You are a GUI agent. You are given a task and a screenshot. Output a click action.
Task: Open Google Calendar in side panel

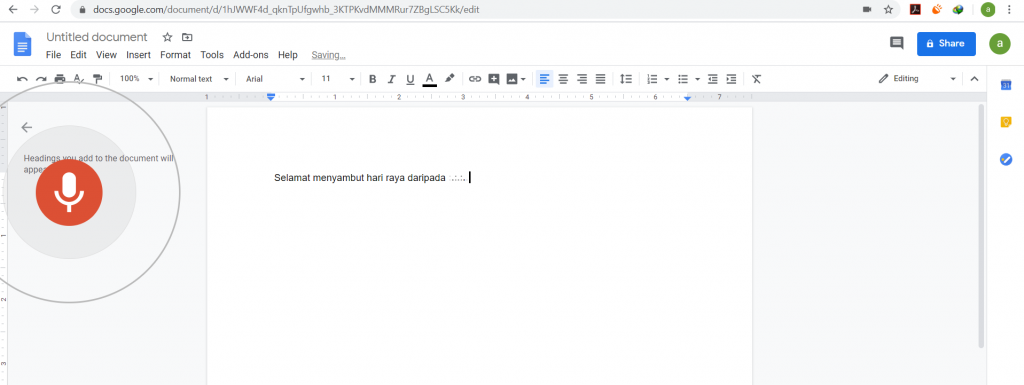[1006, 85]
